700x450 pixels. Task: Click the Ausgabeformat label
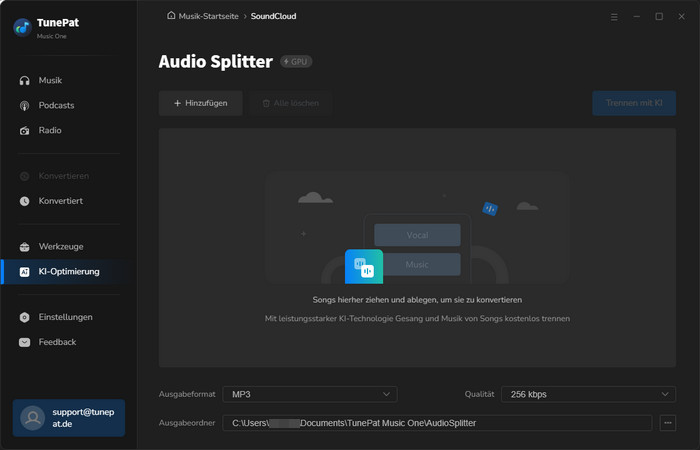[x=187, y=394]
